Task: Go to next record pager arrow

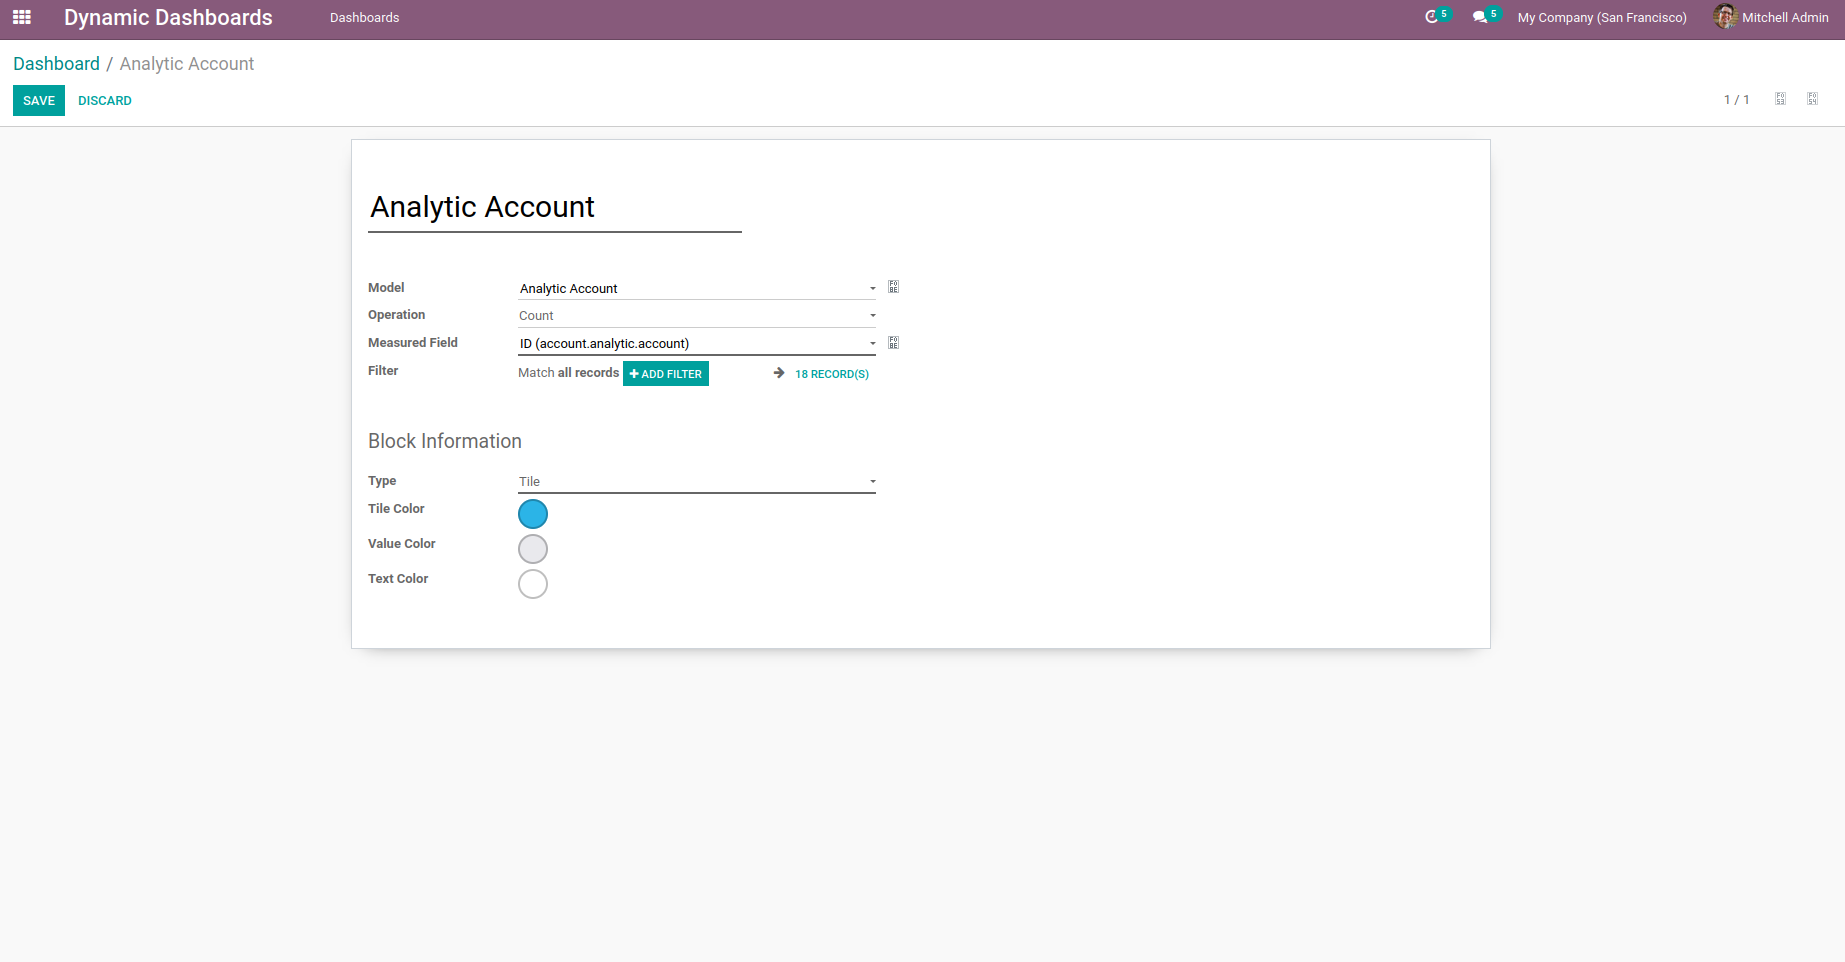Action: pyautogui.click(x=1812, y=99)
